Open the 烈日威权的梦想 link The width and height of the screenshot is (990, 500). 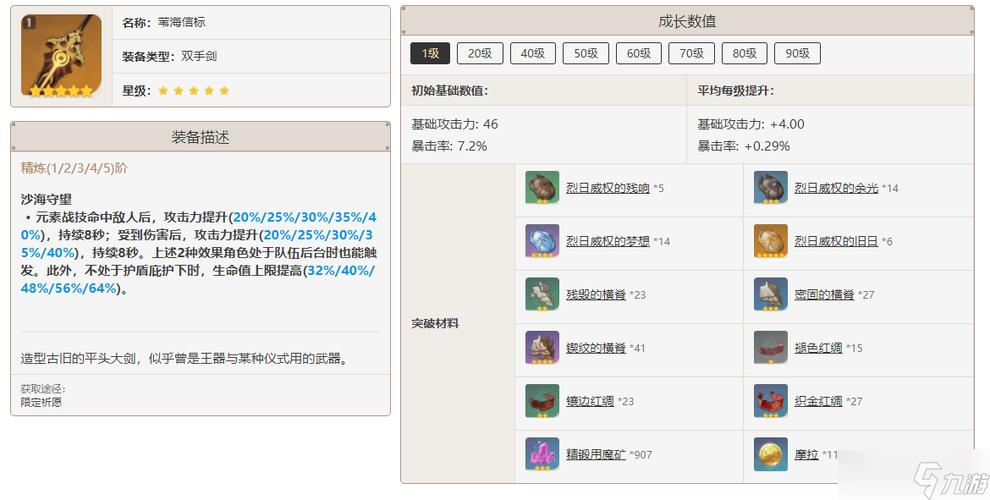pyautogui.click(x=608, y=241)
